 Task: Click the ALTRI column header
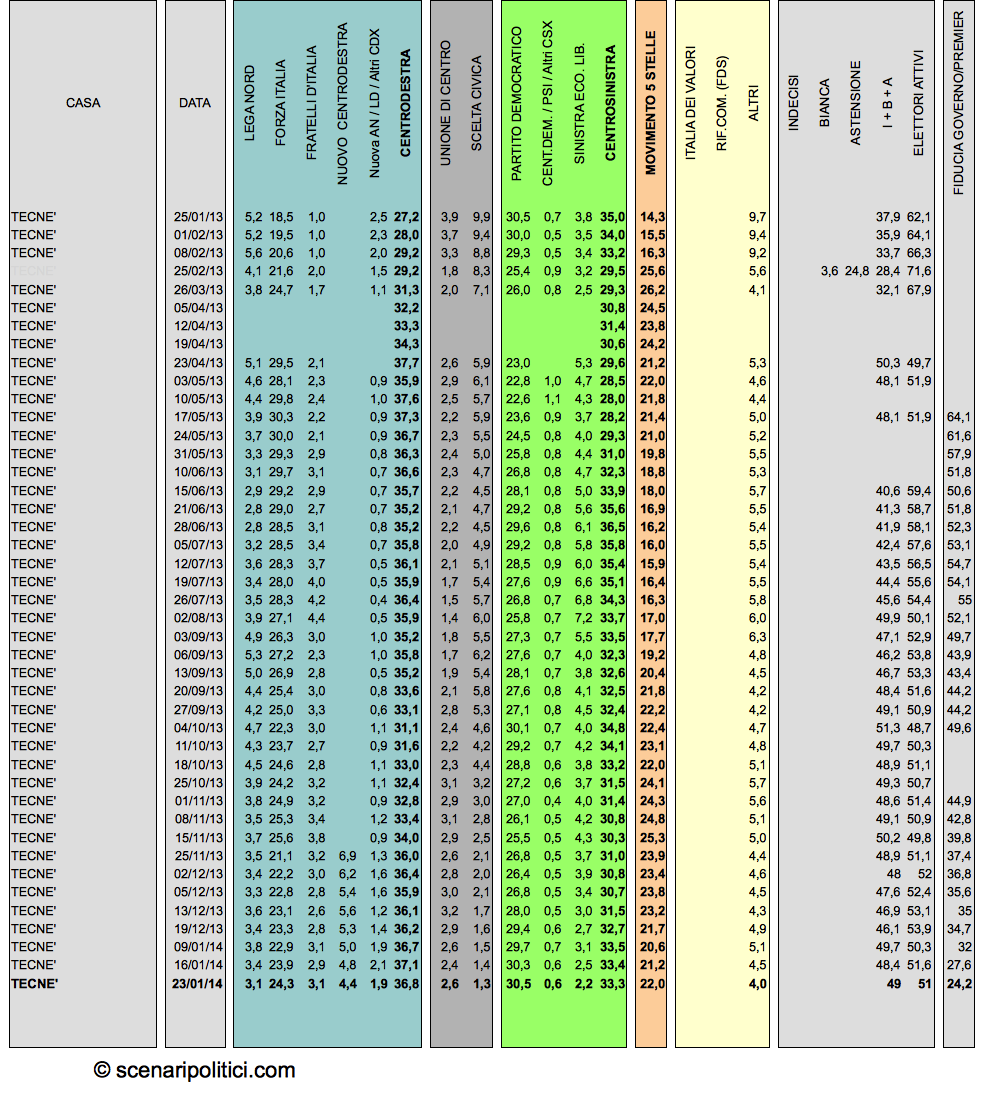coord(753,103)
